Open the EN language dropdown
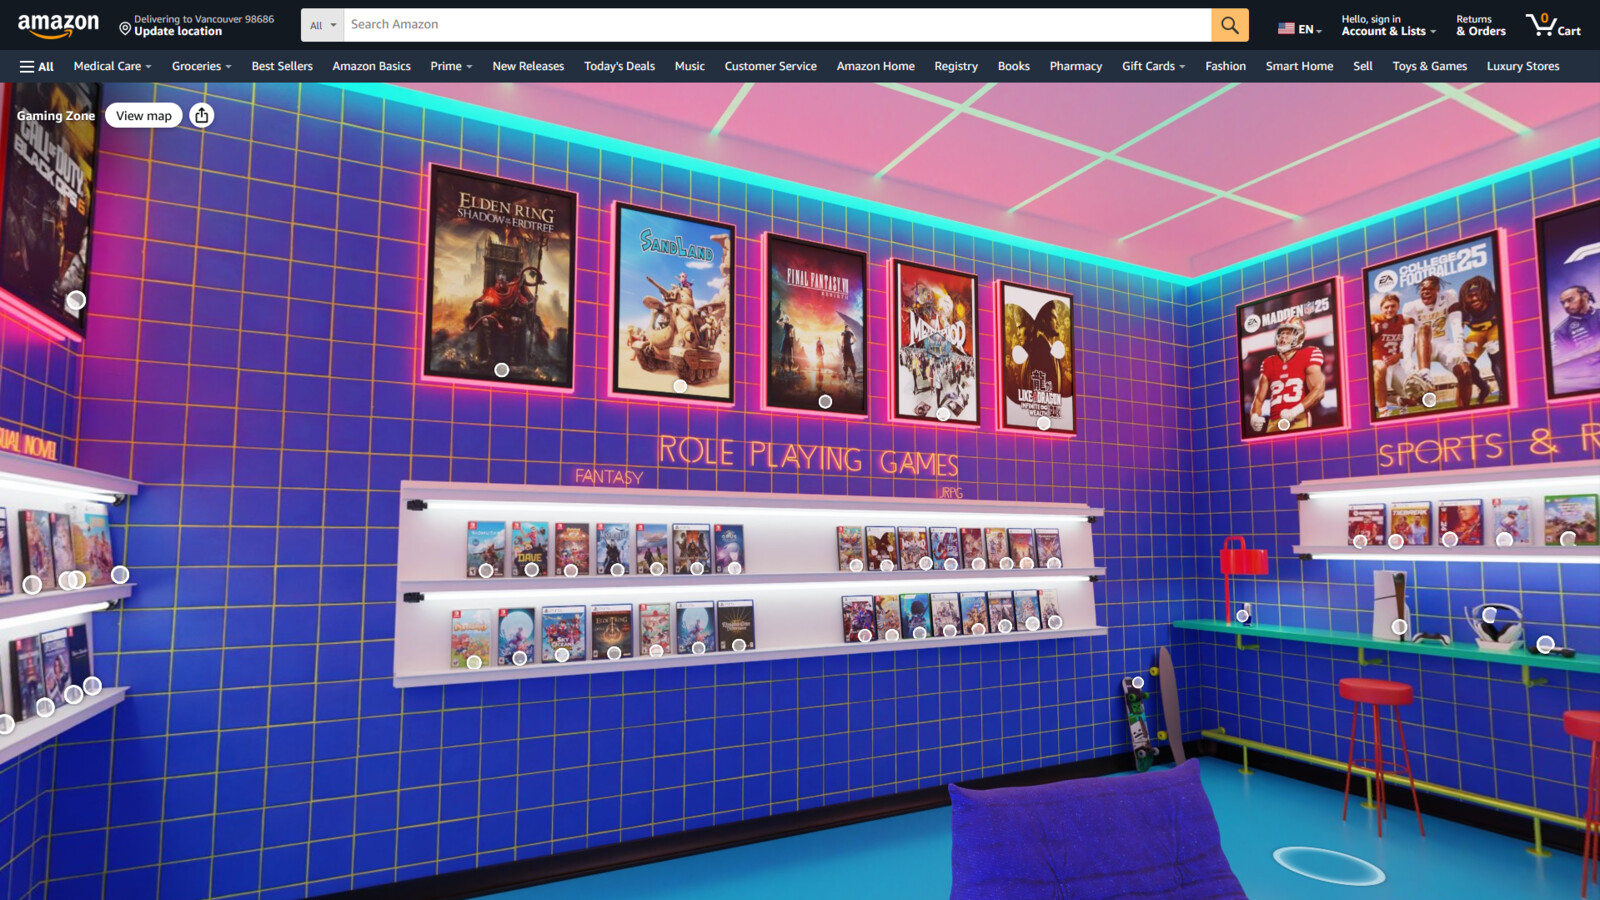1600x900 pixels. (1300, 29)
